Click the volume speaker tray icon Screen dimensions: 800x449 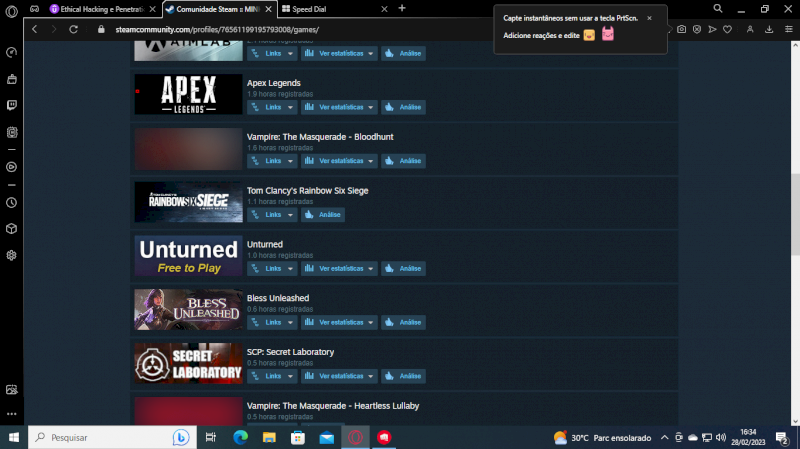pos(721,437)
